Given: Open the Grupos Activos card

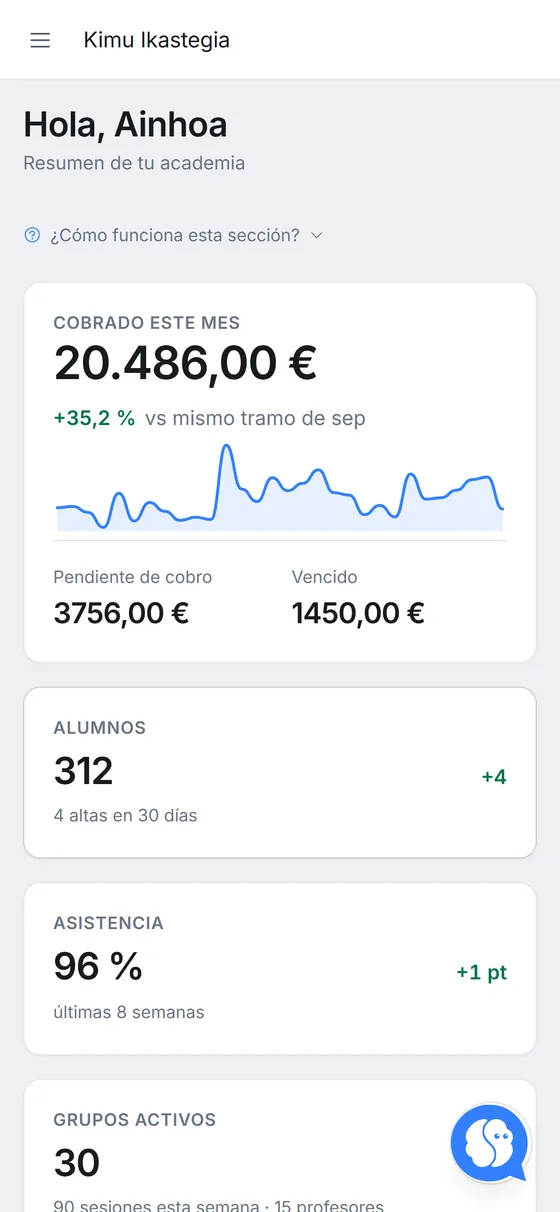Looking at the screenshot, I should (x=280, y=1146).
